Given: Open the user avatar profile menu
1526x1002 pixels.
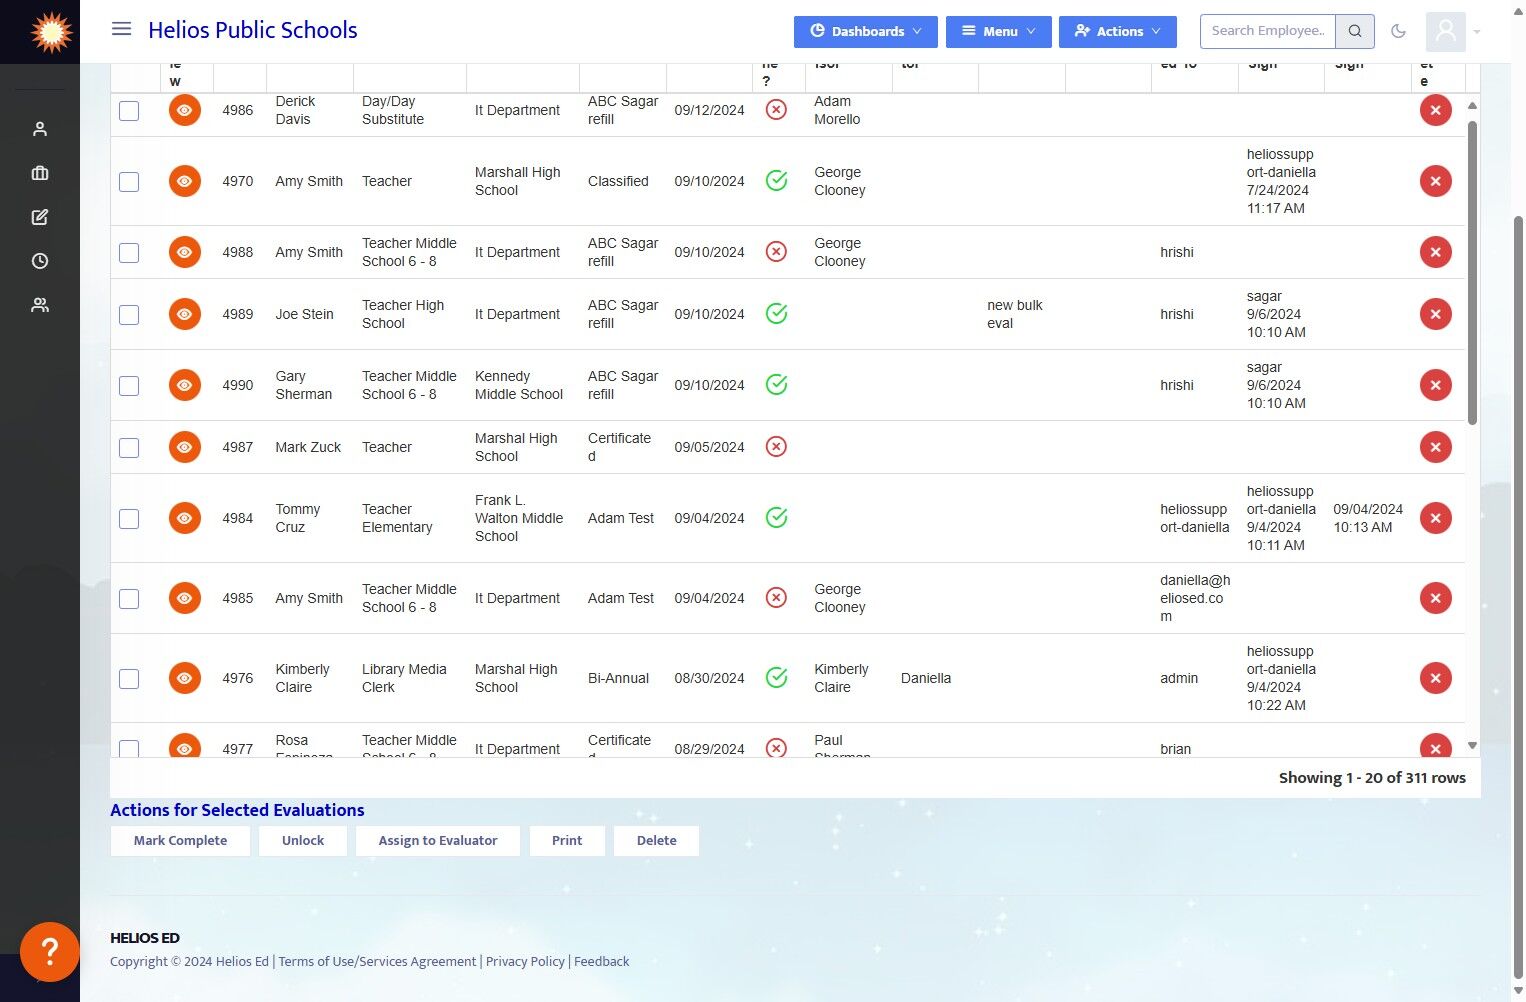Looking at the screenshot, I should (x=1446, y=32).
